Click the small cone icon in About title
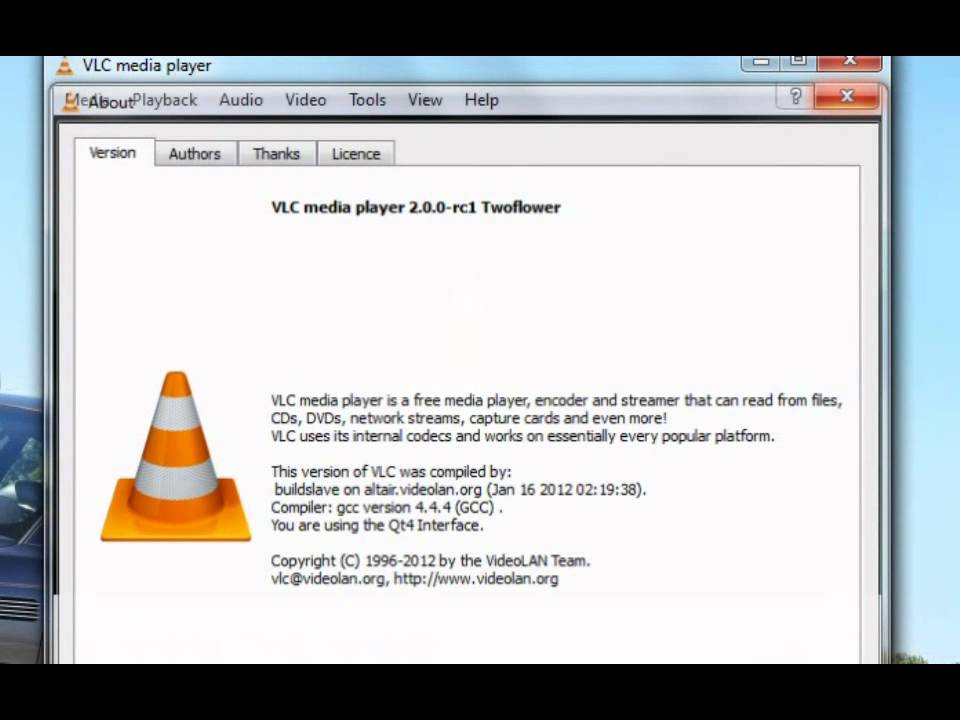Viewport: 960px width, 720px height. point(72,102)
